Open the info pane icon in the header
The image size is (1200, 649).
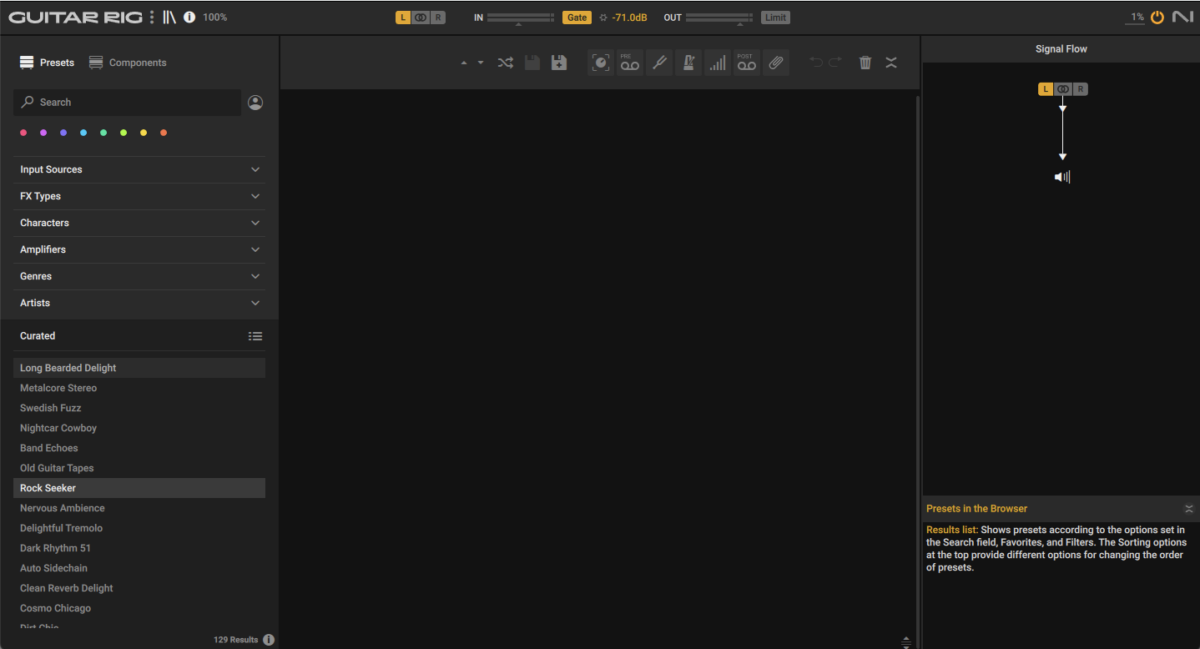(x=189, y=17)
